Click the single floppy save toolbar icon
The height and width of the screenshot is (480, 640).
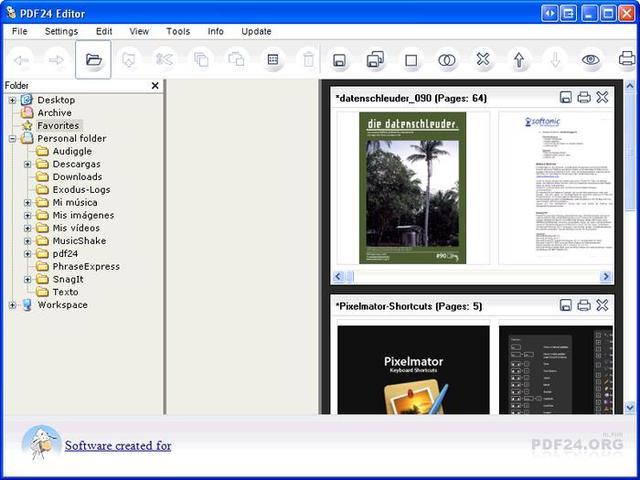339,60
